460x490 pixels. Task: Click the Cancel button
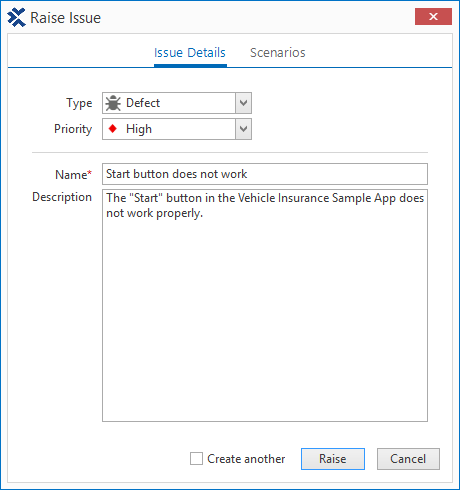[408, 459]
